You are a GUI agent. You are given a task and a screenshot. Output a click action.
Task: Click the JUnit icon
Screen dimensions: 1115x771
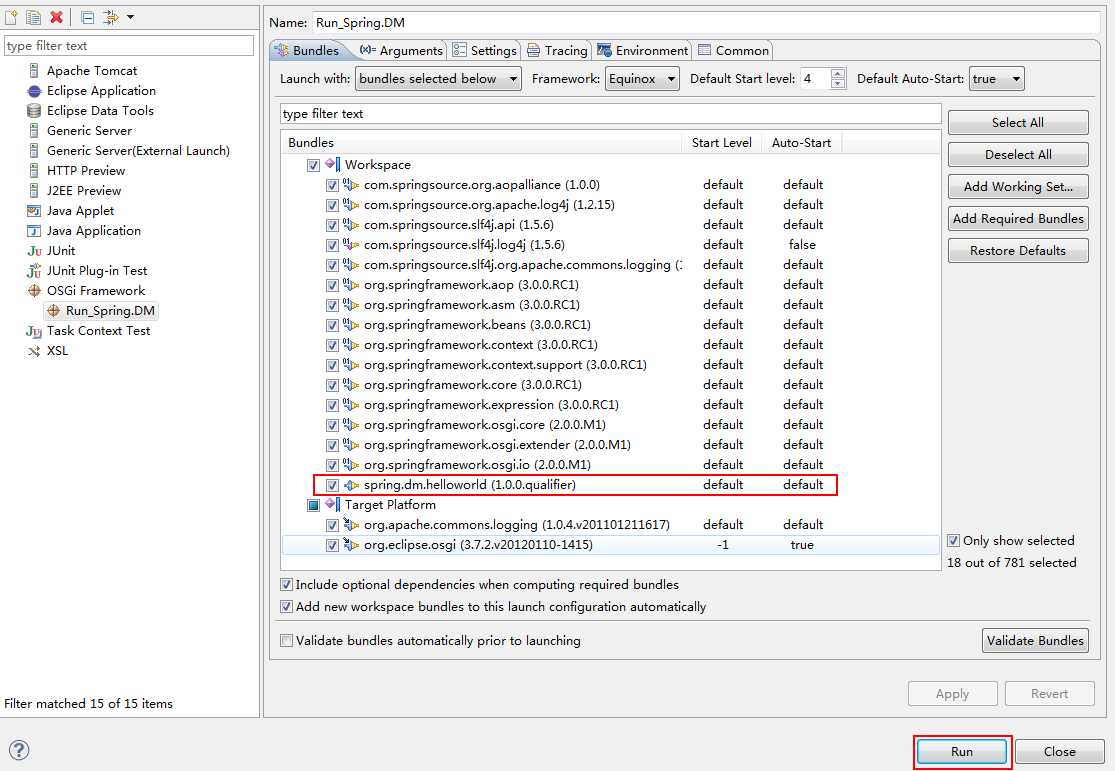33,251
